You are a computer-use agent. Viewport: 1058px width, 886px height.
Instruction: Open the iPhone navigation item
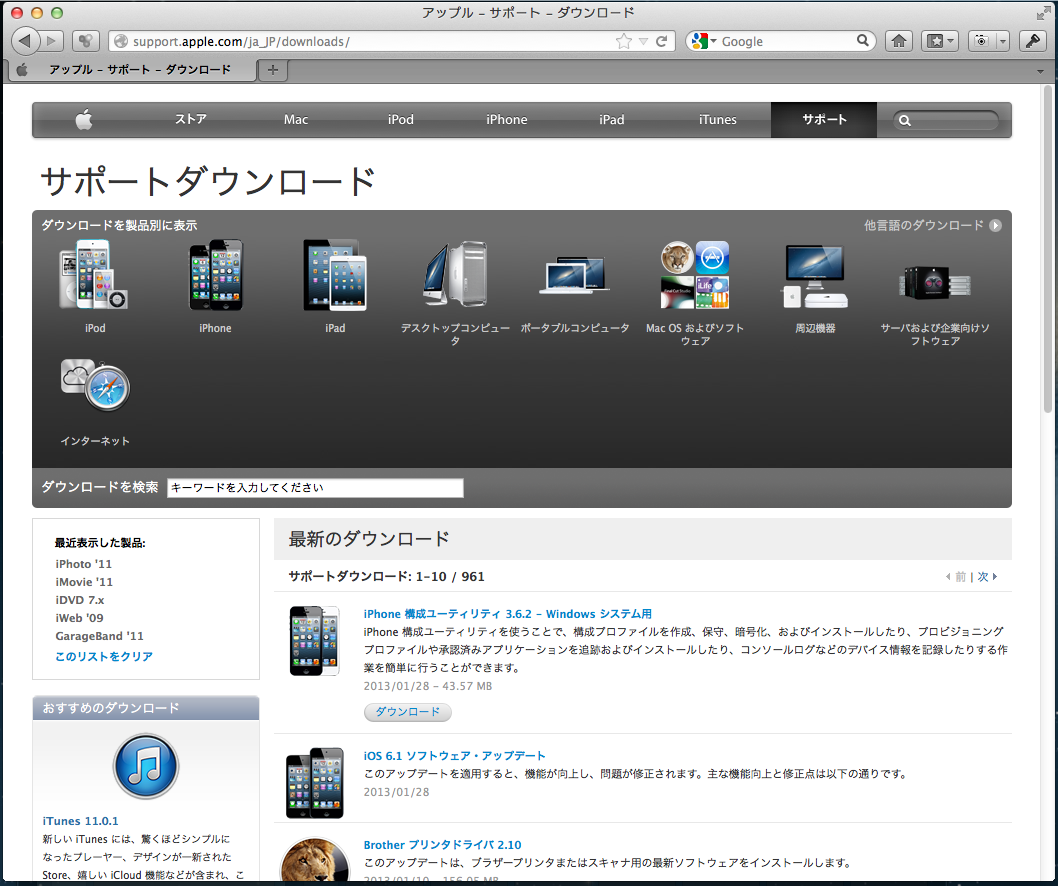[506, 119]
